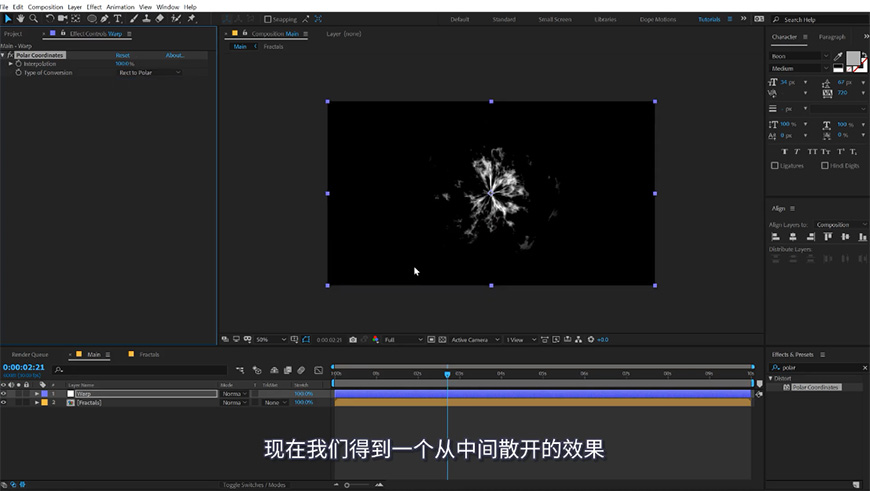Check the Hindi Digits checkbox
This screenshot has width=870, height=491.
[x=825, y=165]
